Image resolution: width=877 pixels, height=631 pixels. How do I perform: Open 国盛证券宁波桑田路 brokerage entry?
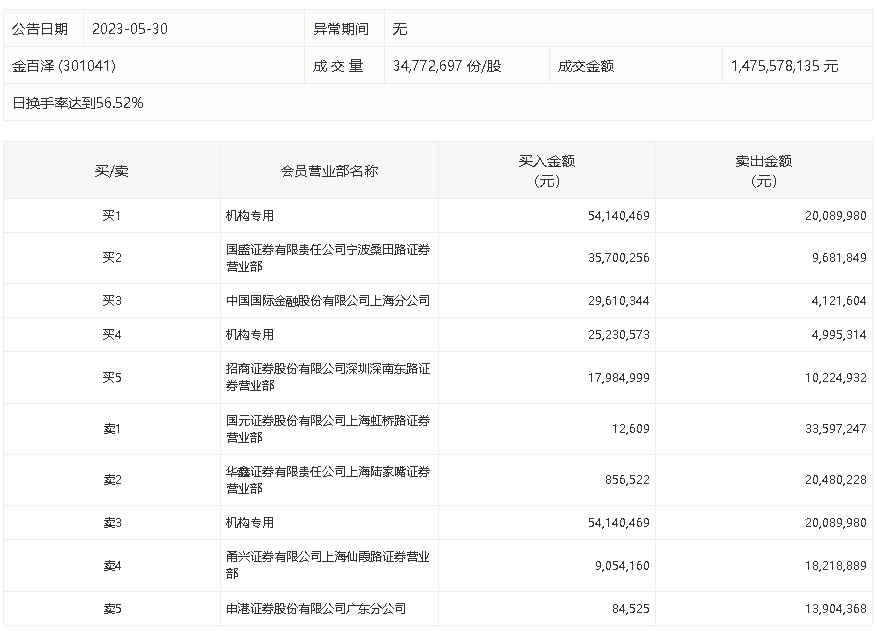tap(328, 257)
